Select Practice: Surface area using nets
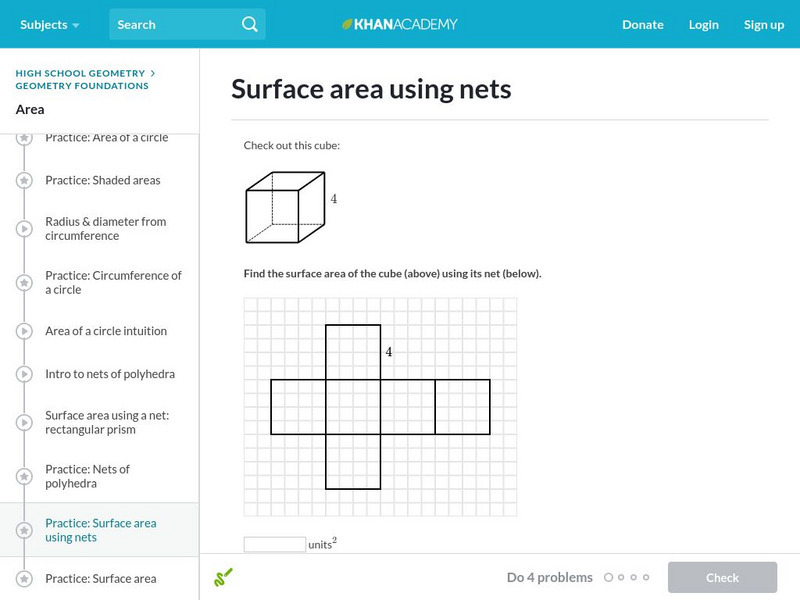 pos(100,530)
